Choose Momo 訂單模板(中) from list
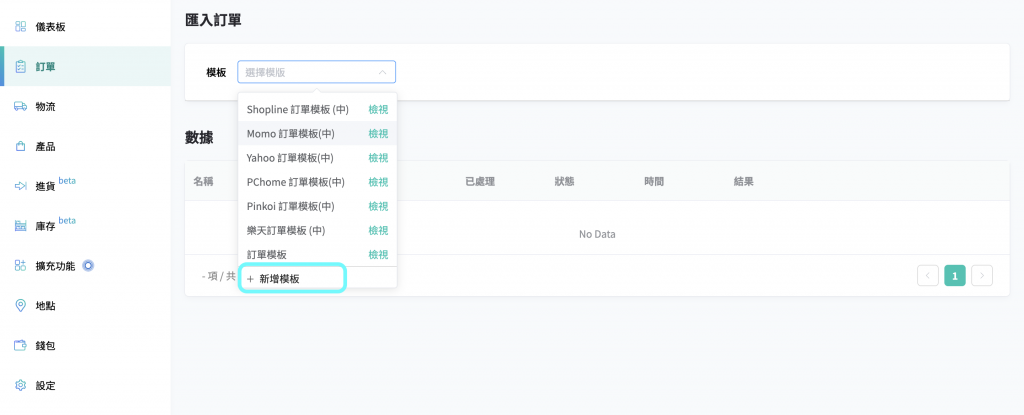 pos(290,134)
